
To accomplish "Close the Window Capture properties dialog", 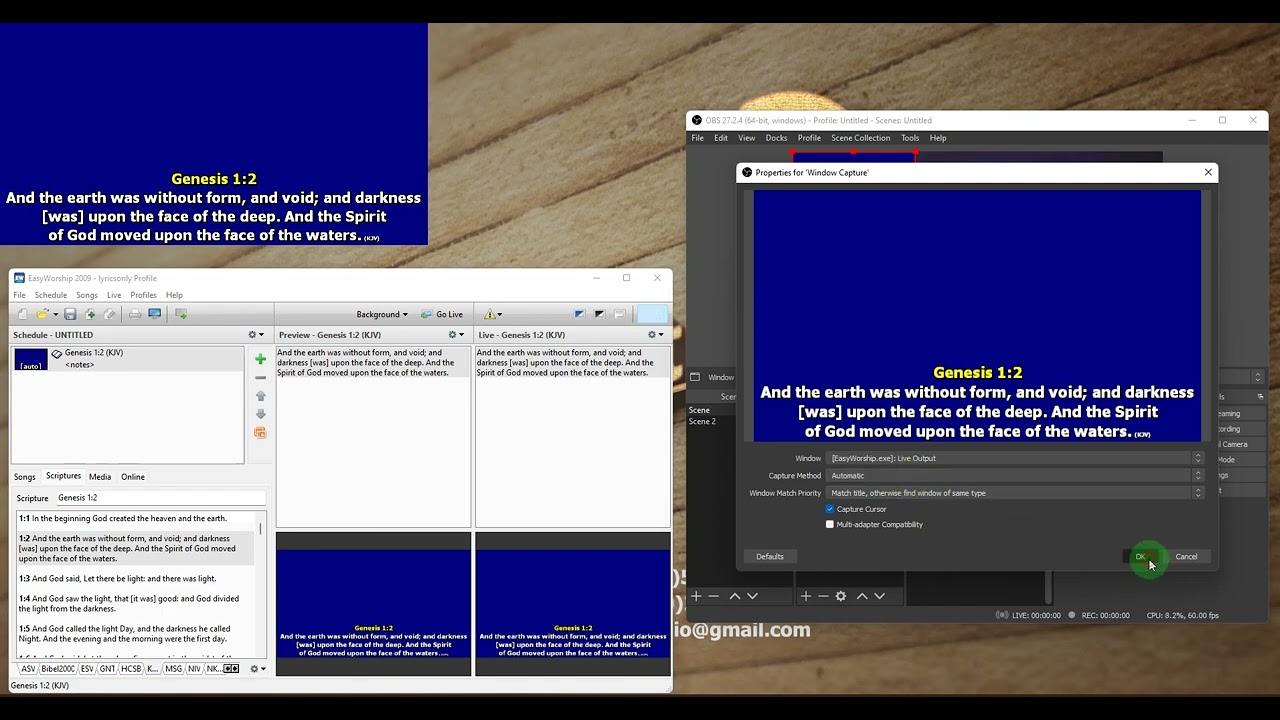I will click(1208, 172).
